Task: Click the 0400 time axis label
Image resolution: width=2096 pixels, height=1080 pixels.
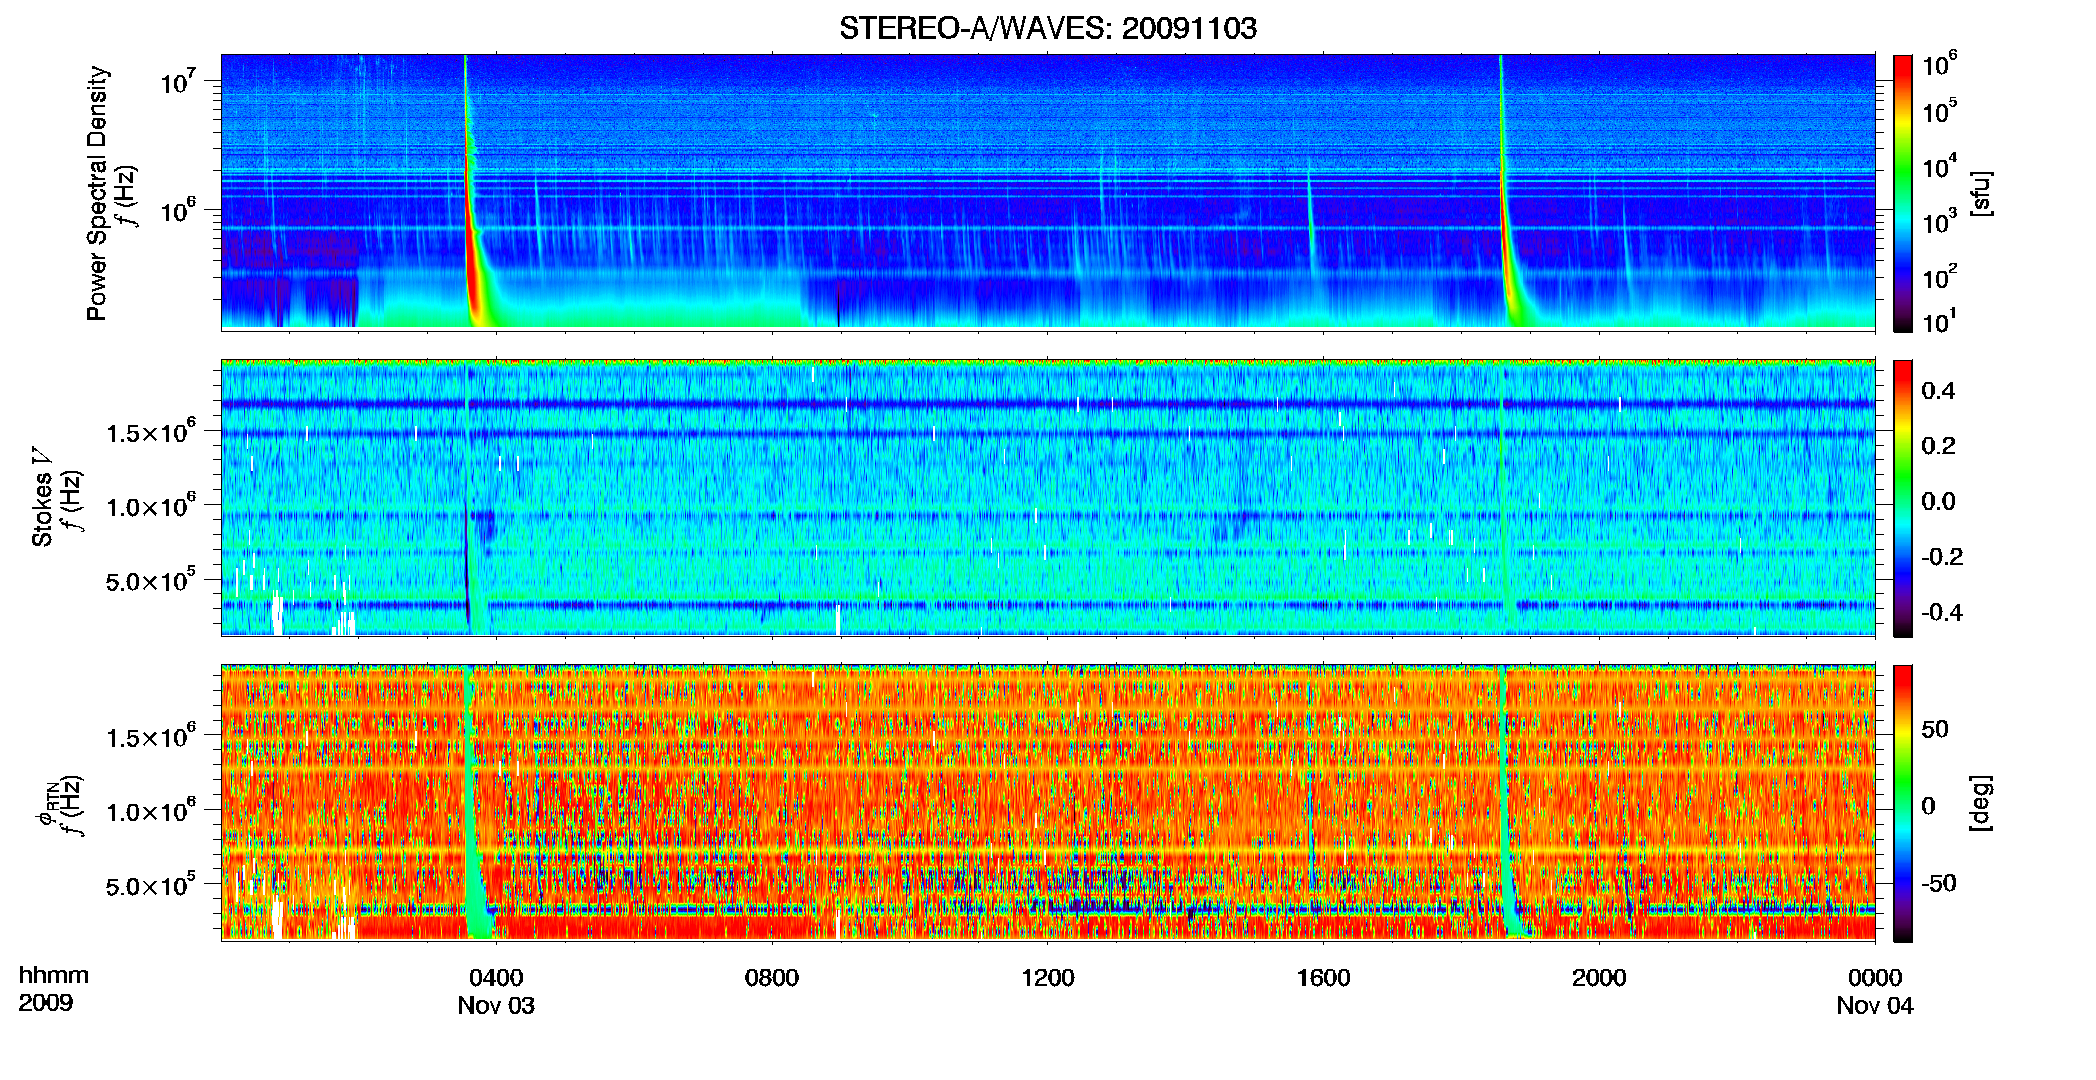Action: pyautogui.click(x=496, y=977)
